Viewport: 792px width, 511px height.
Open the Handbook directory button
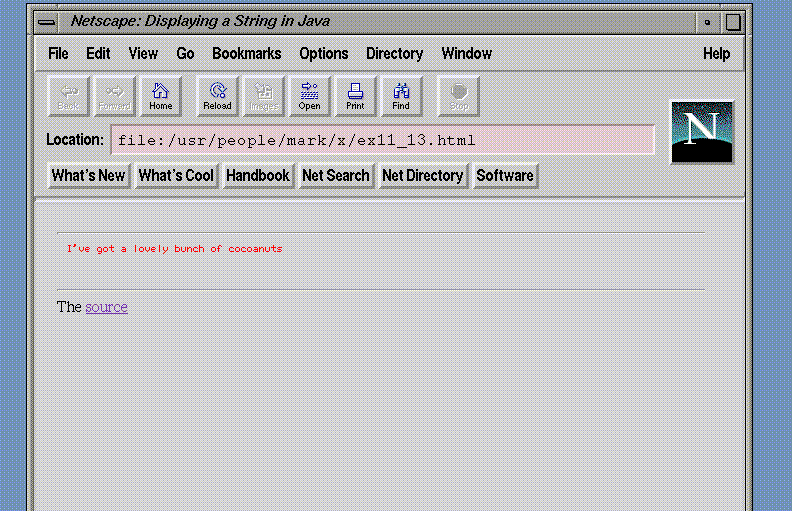[x=258, y=176]
